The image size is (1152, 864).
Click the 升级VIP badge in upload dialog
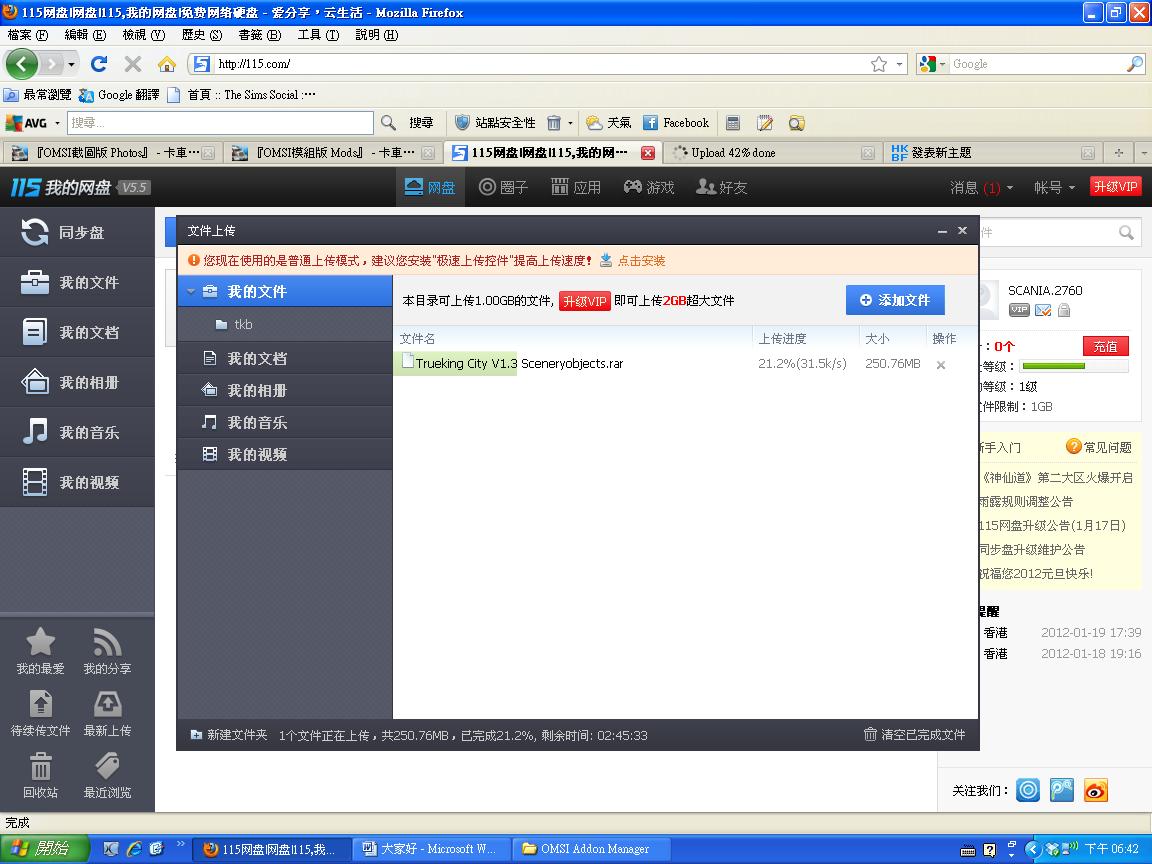(x=585, y=301)
